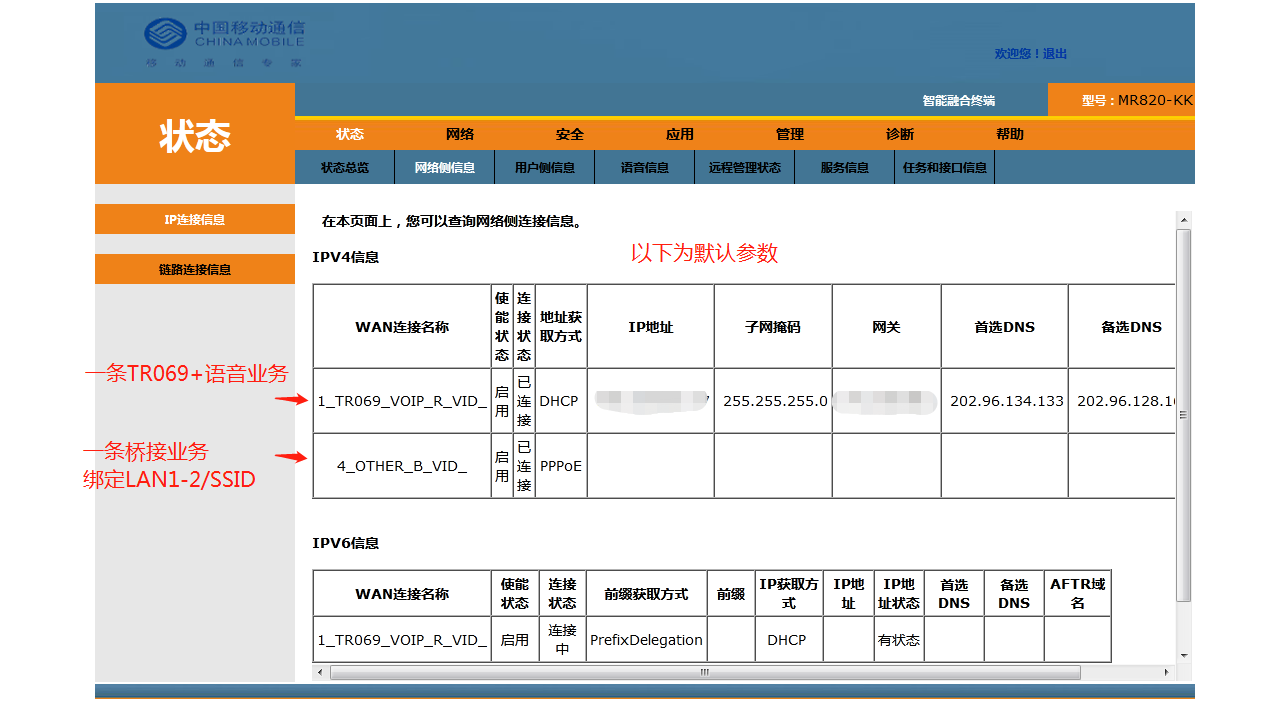The height and width of the screenshot is (726, 1278).
Task: Click the 退出 logout link
Action: [1055, 54]
